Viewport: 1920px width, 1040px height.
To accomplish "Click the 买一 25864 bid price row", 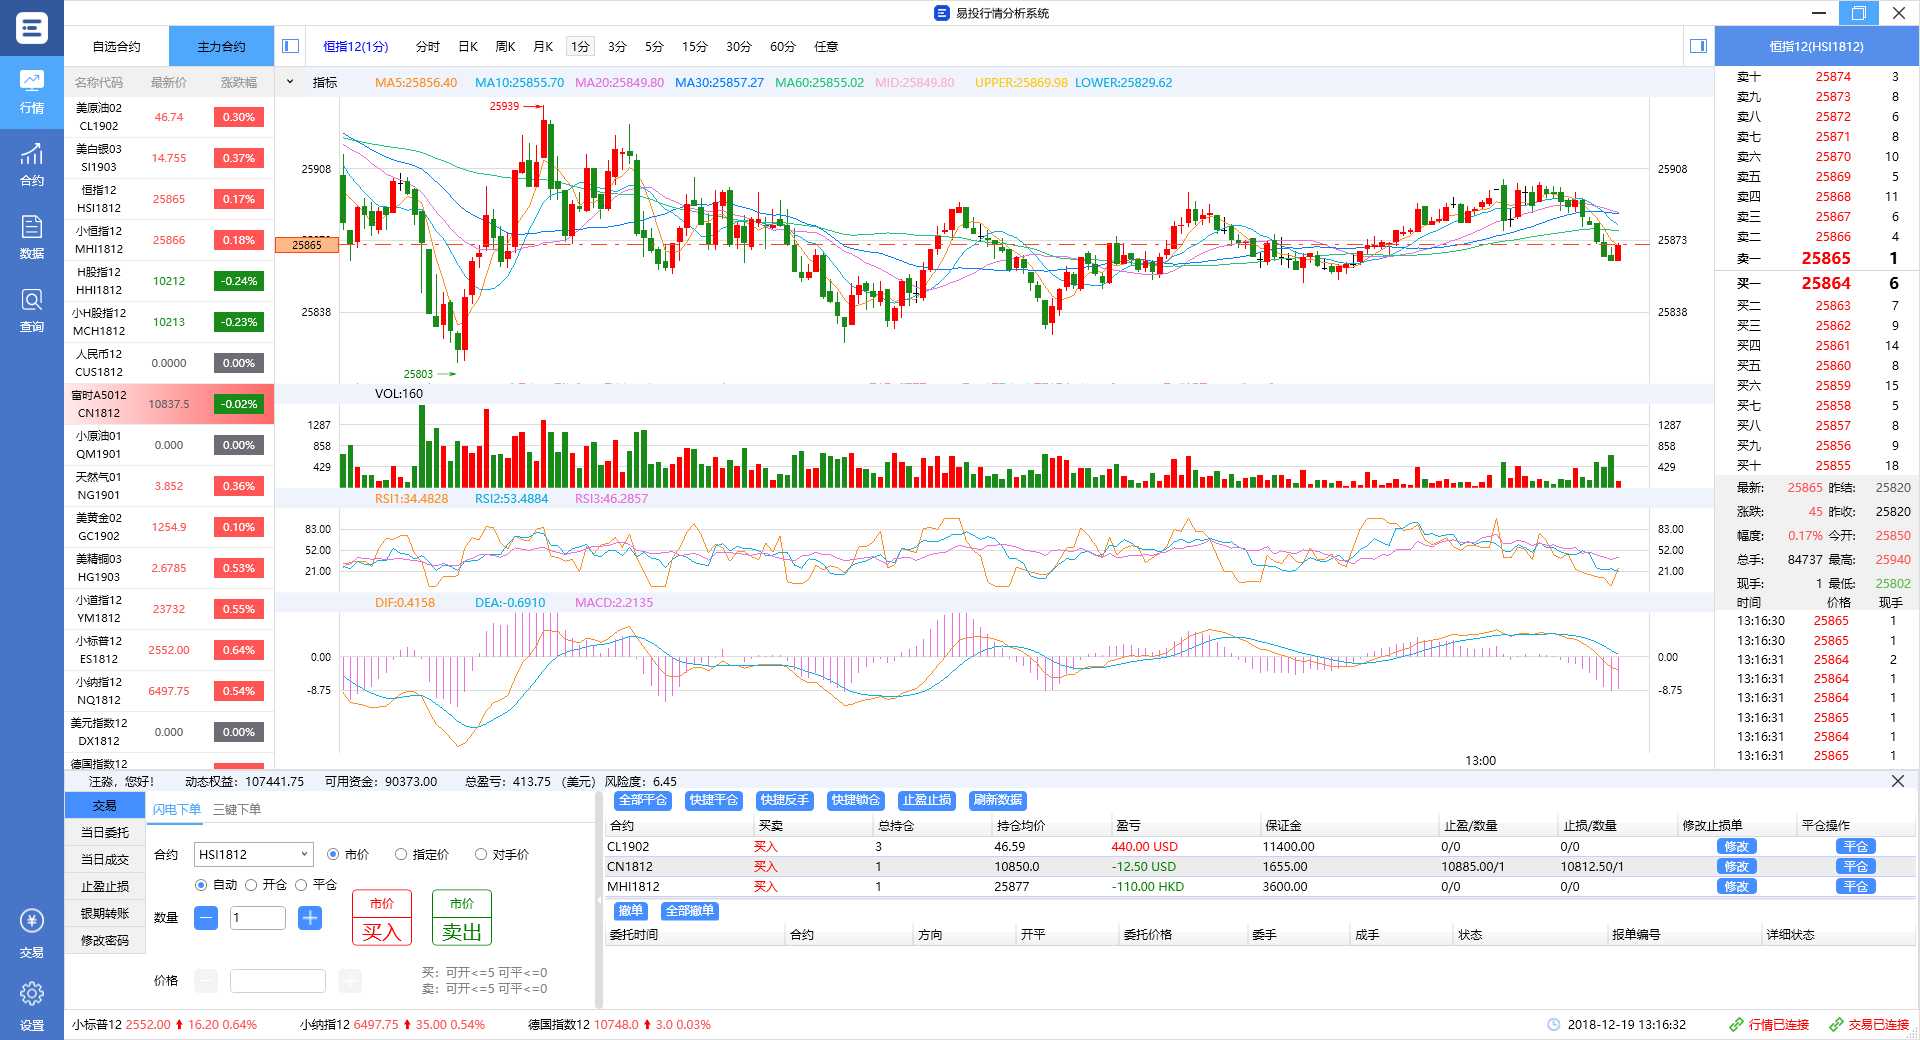I will pos(1817,283).
